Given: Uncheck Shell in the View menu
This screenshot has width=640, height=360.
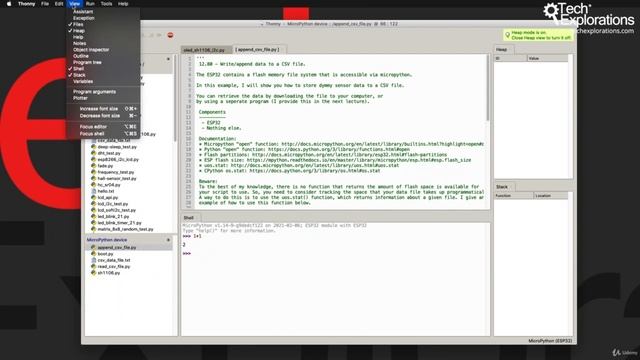Looking at the screenshot, I should [103, 69].
